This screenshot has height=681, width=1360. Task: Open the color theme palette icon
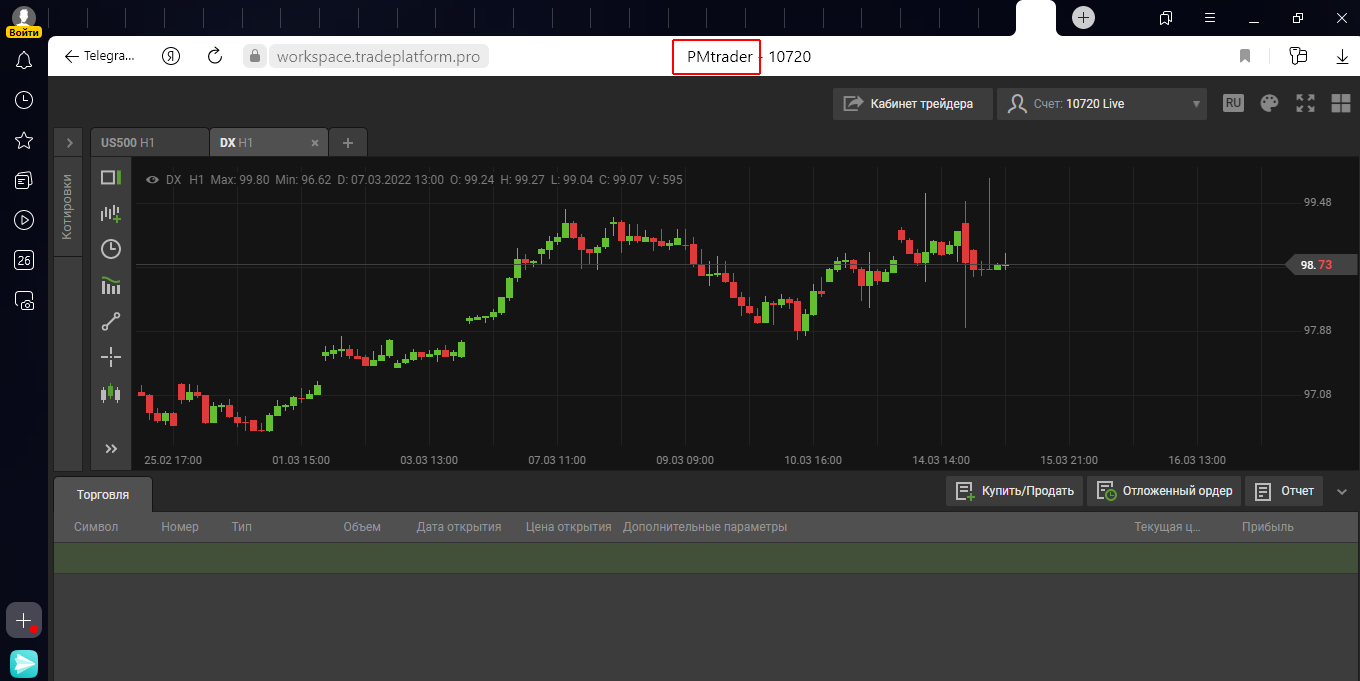tap(1269, 103)
